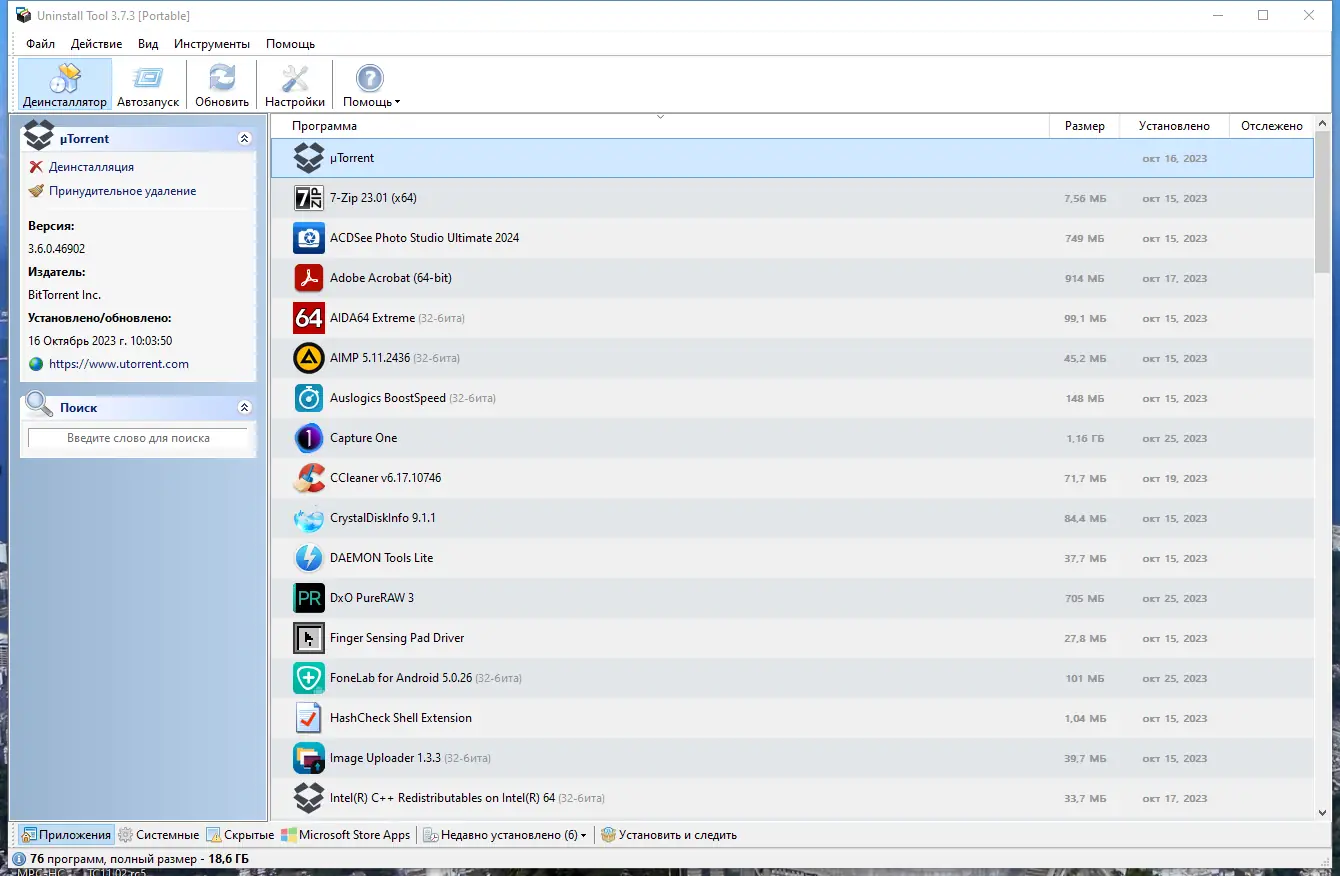Click the µTorrent icon in the program list
Image resolution: width=1340 pixels, height=876 pixels.
coord(309,157)
